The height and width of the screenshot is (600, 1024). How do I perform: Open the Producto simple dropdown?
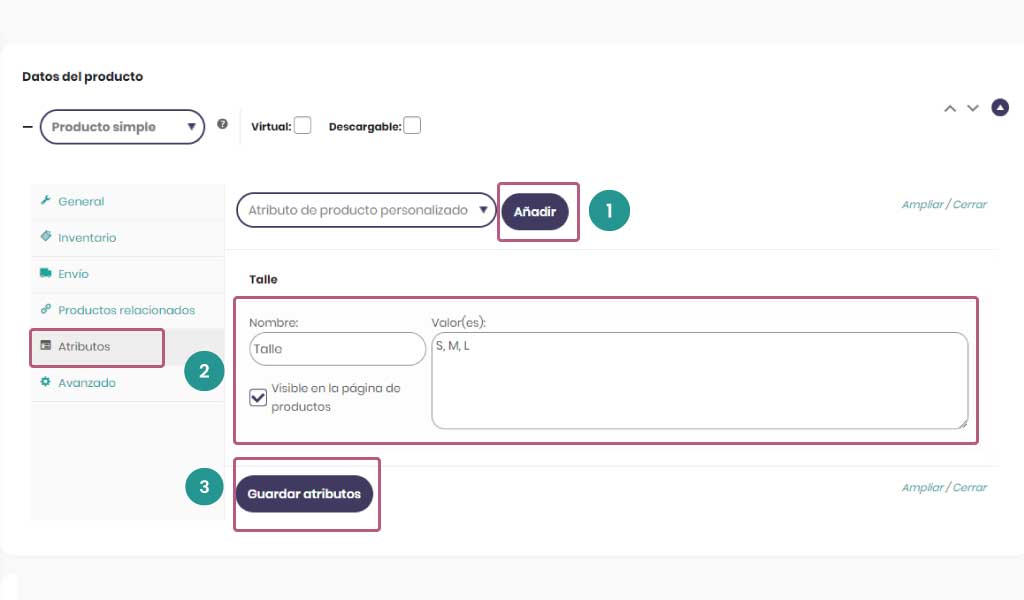[122, 127]
